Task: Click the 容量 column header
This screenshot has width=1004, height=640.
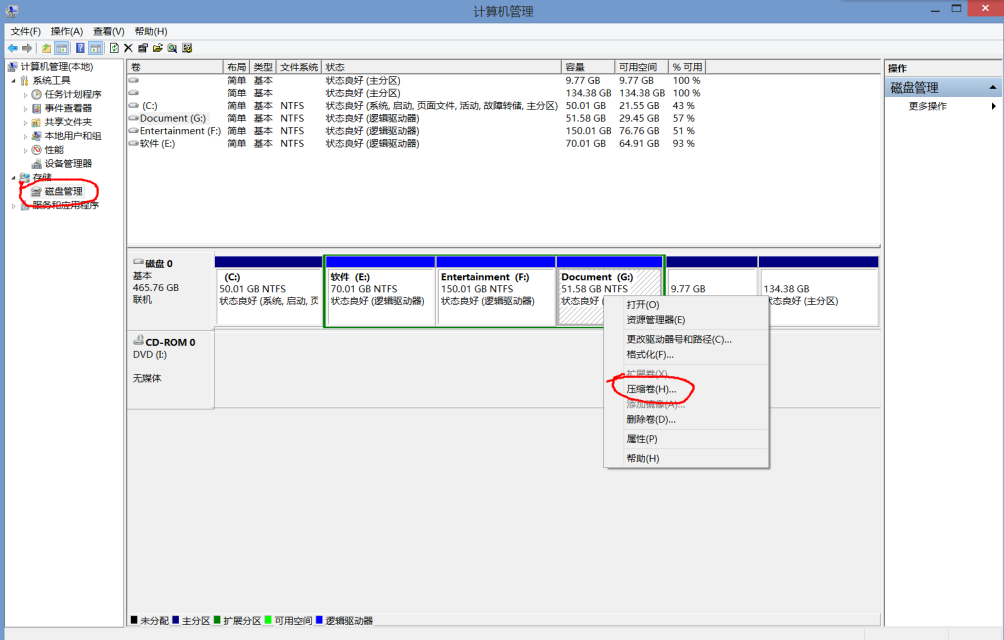Action: click(586, 66)
